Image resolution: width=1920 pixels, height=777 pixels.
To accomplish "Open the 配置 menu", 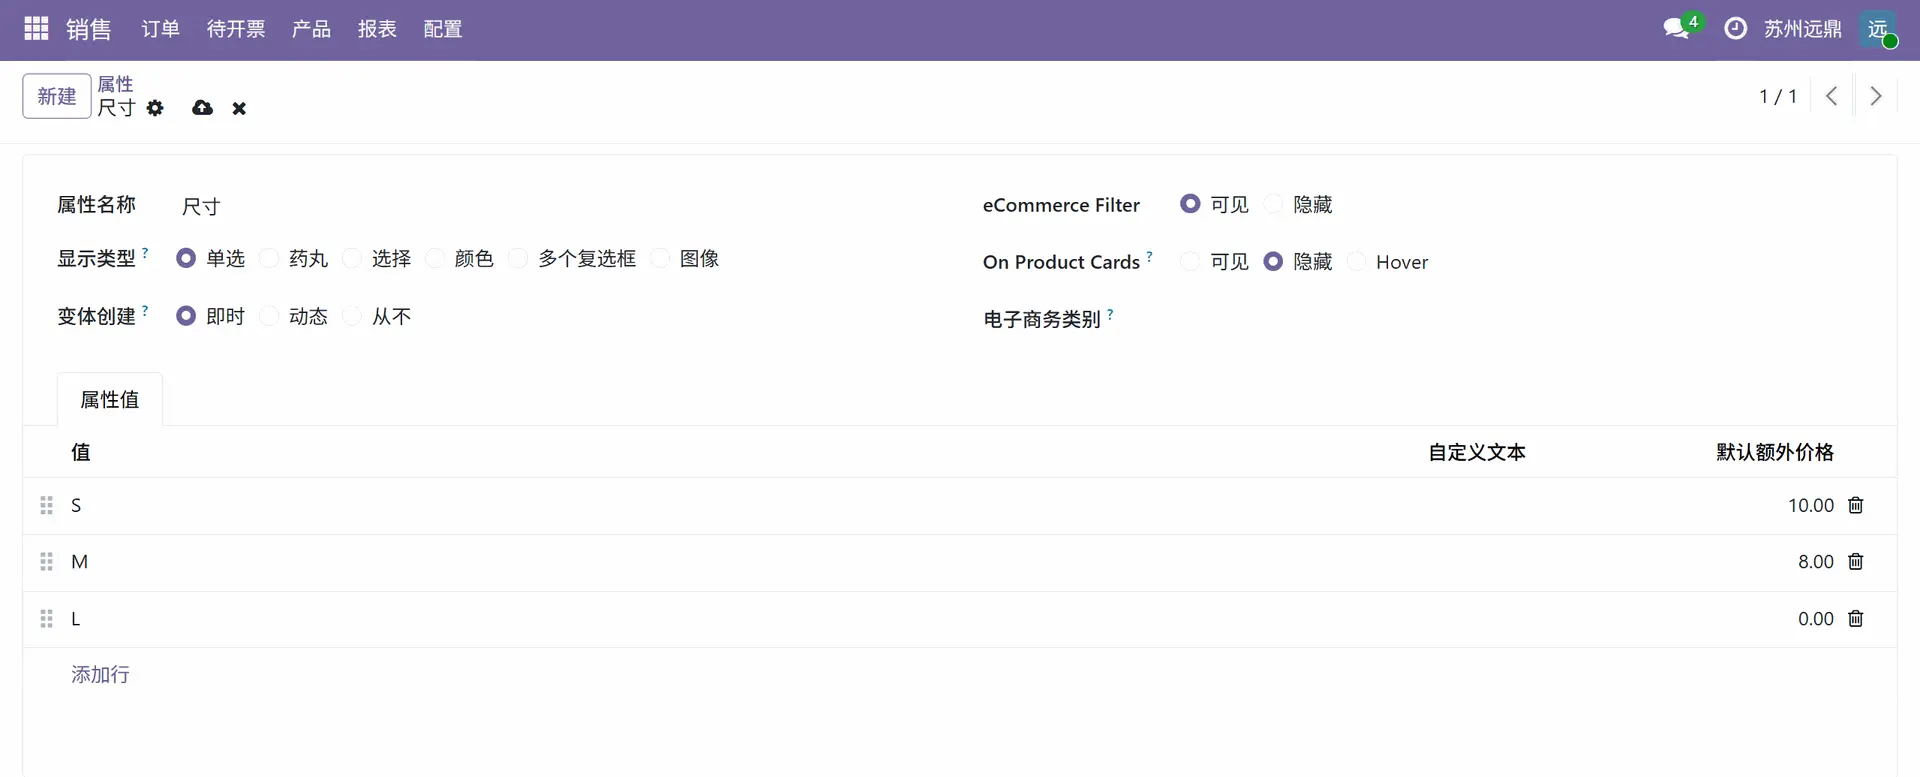I will (442, 29).
